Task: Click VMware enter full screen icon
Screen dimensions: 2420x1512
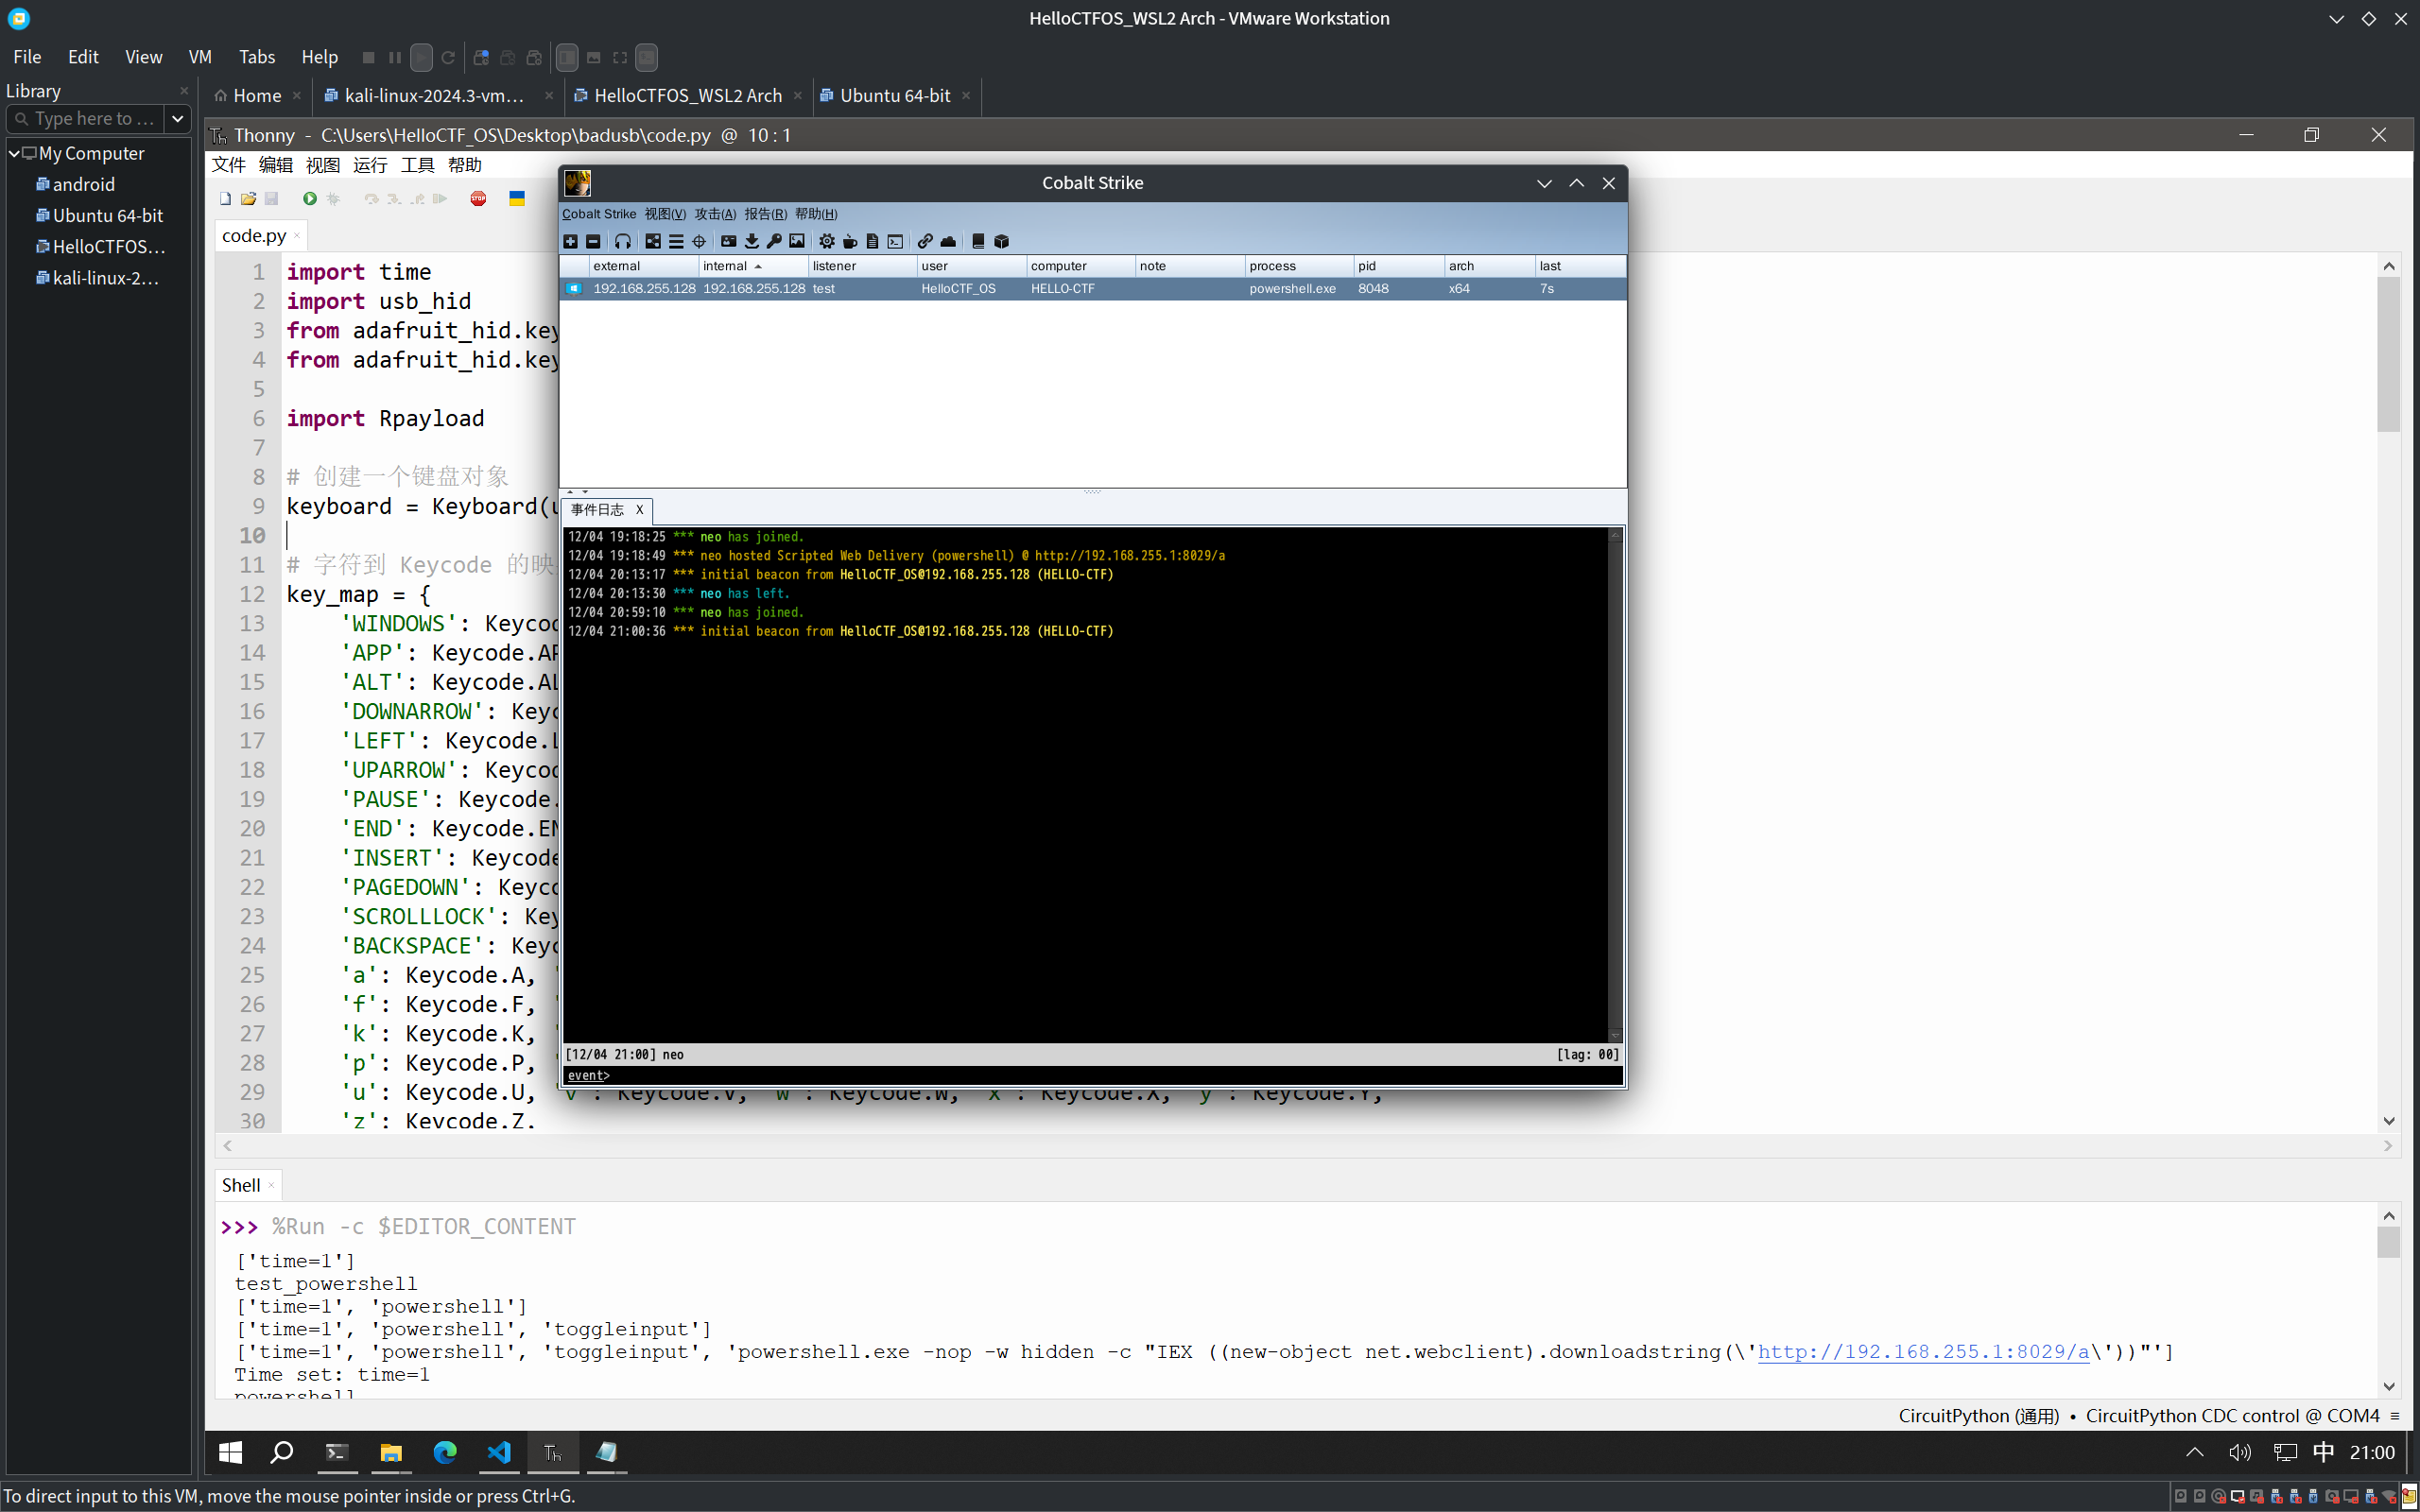Action: click(620, 58)
